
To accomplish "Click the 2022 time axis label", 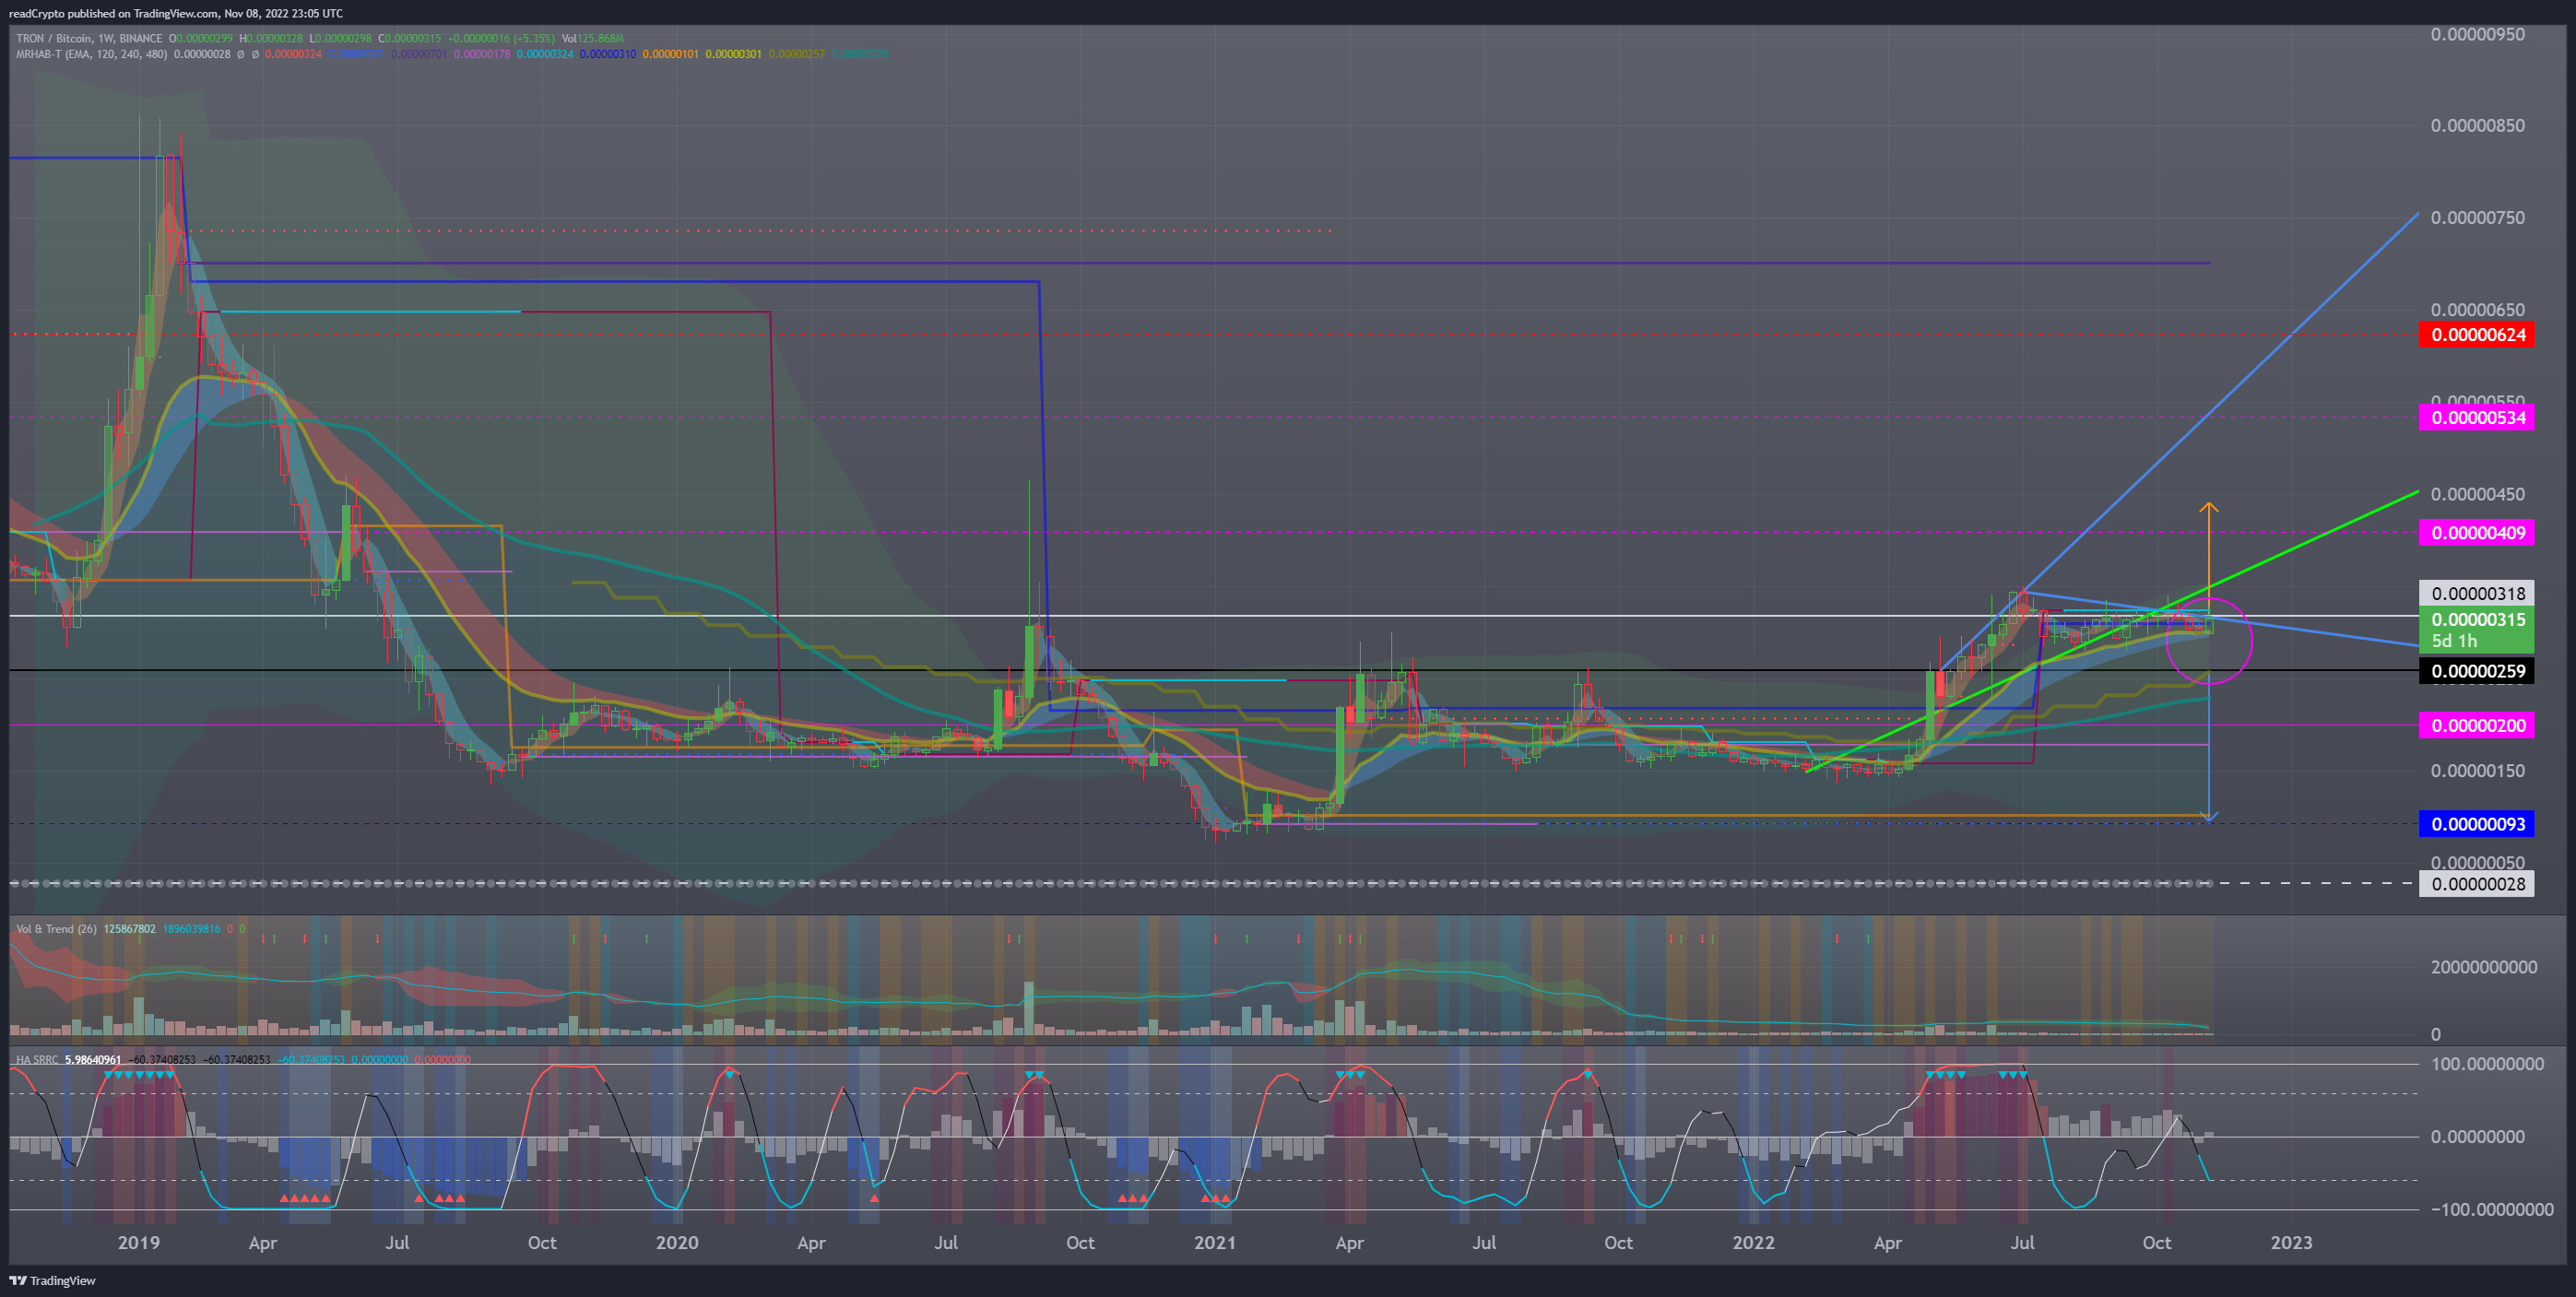I will (x=1753, y=1243).
